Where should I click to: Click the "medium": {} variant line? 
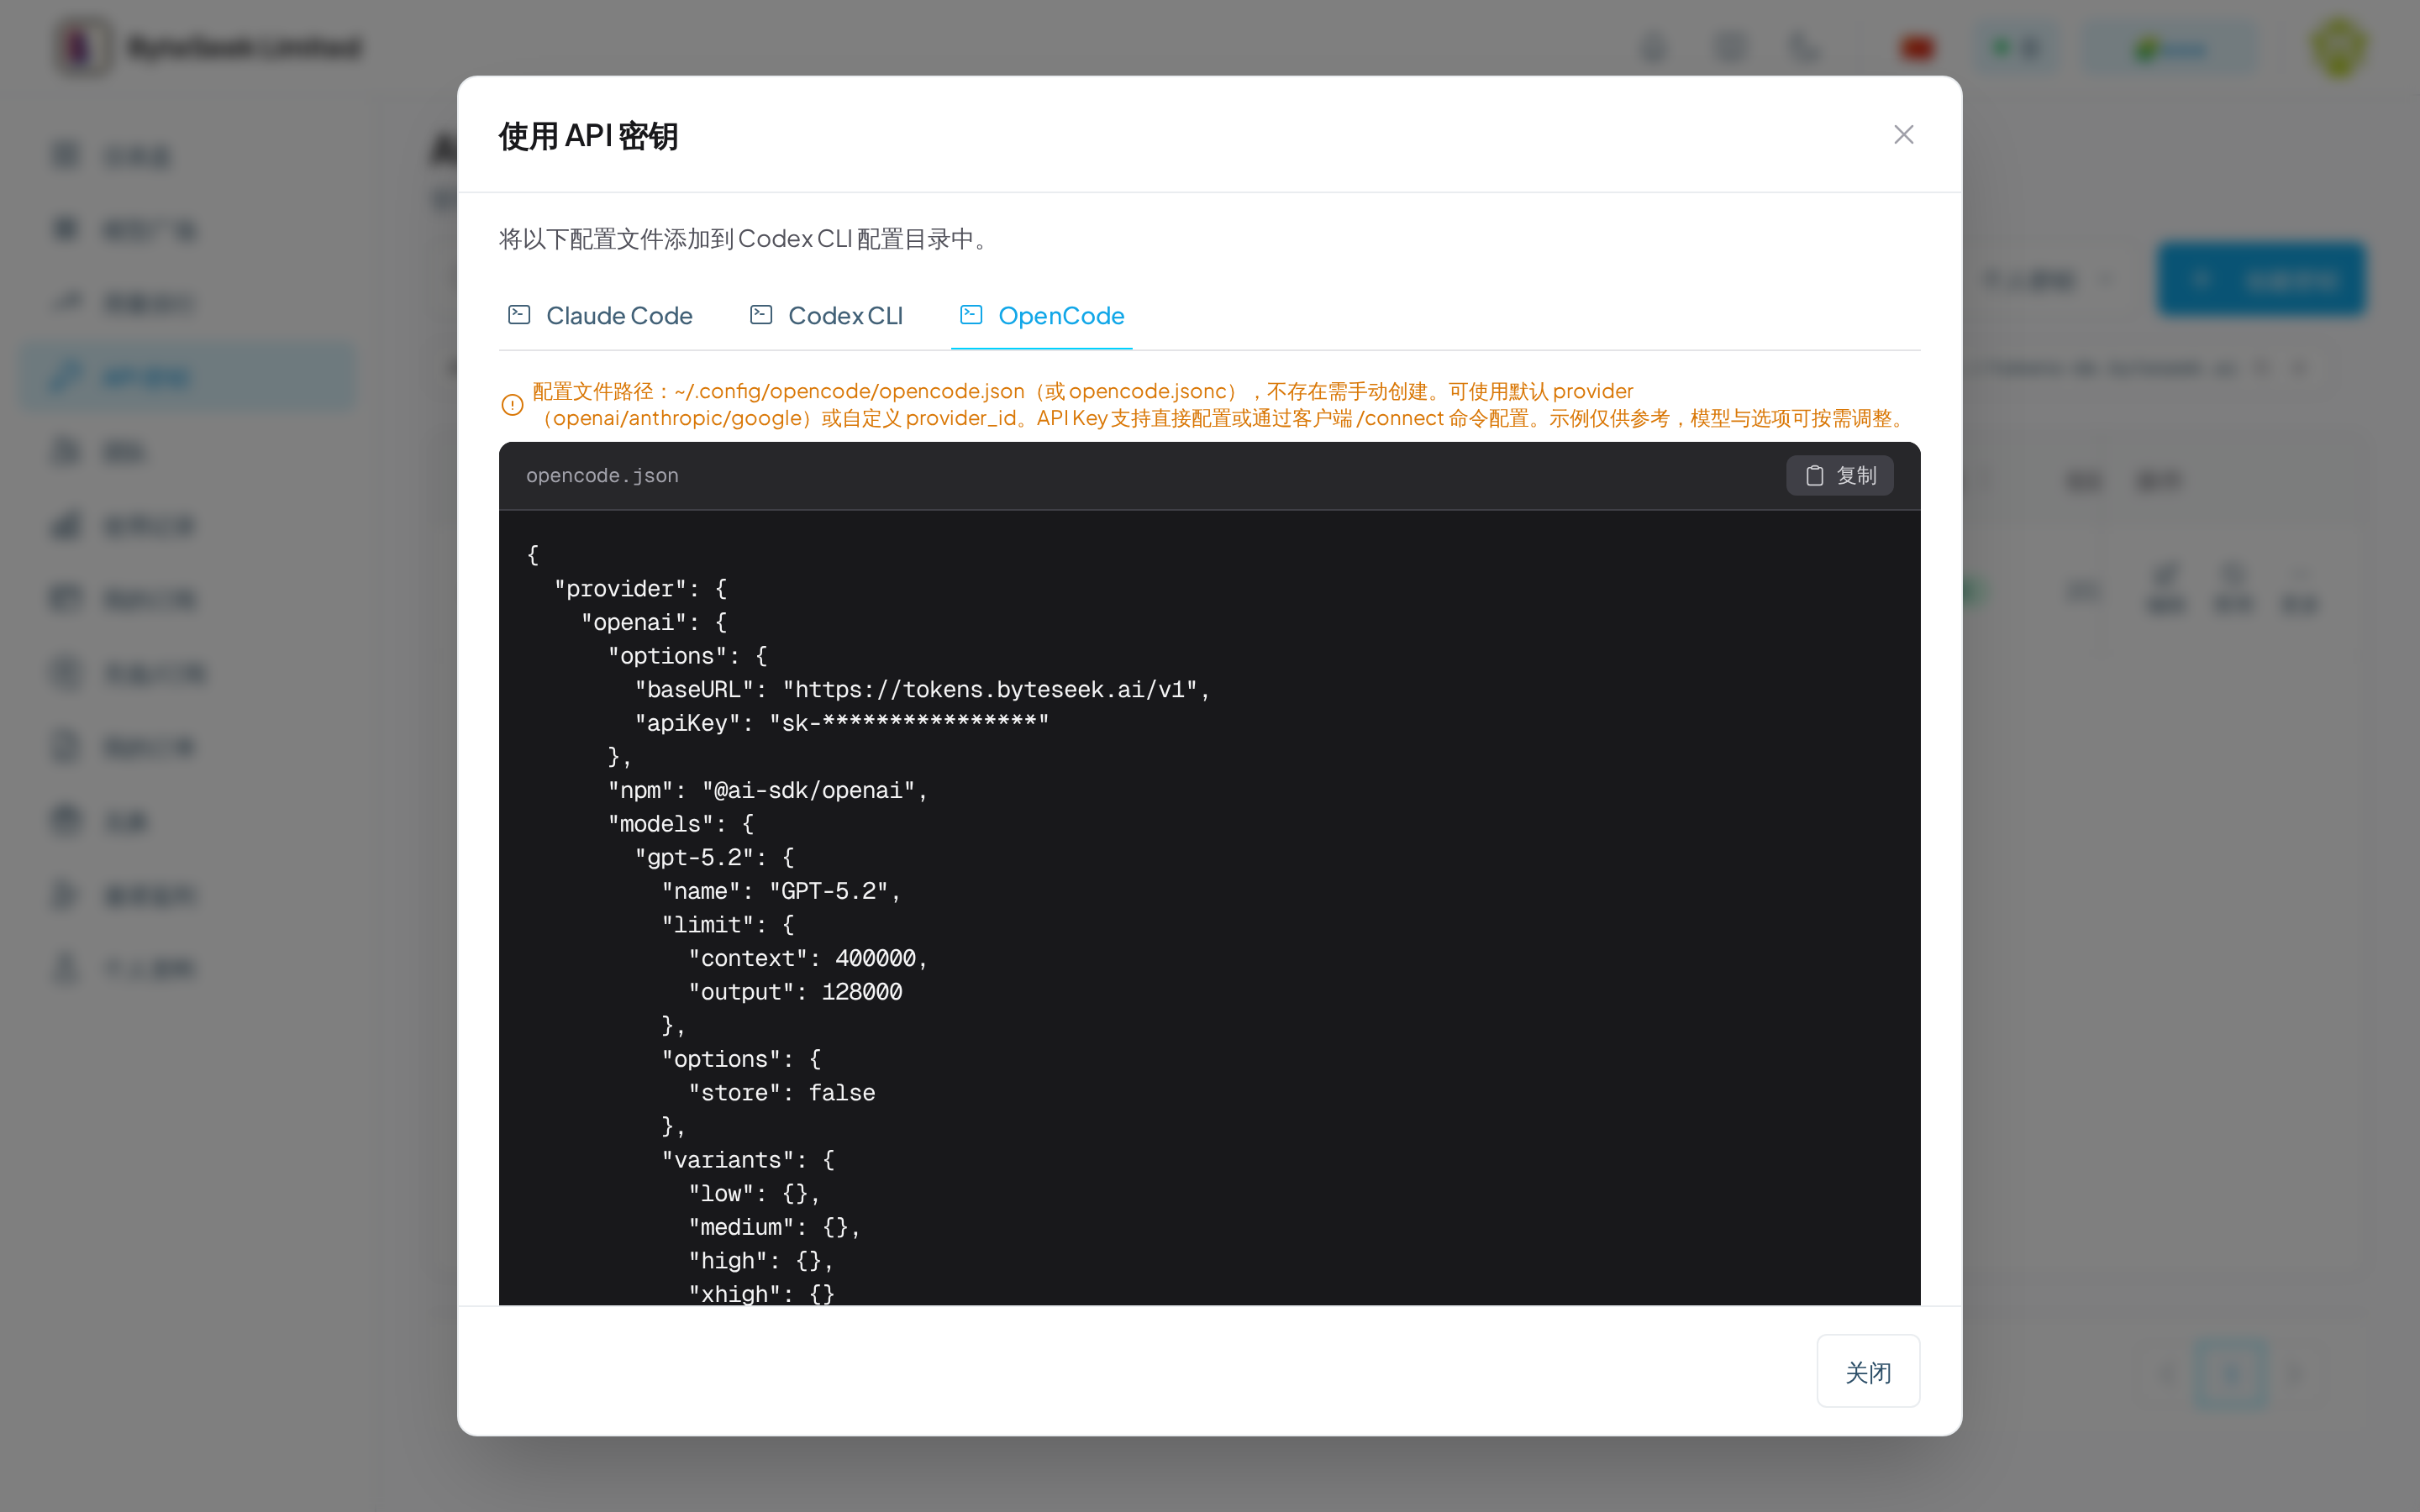(x=774, y=1227)
